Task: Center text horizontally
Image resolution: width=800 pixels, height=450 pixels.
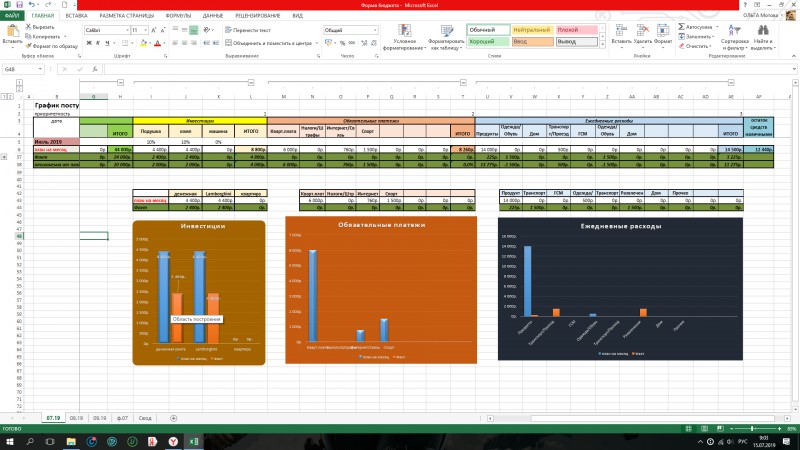Action: point(184,43)
